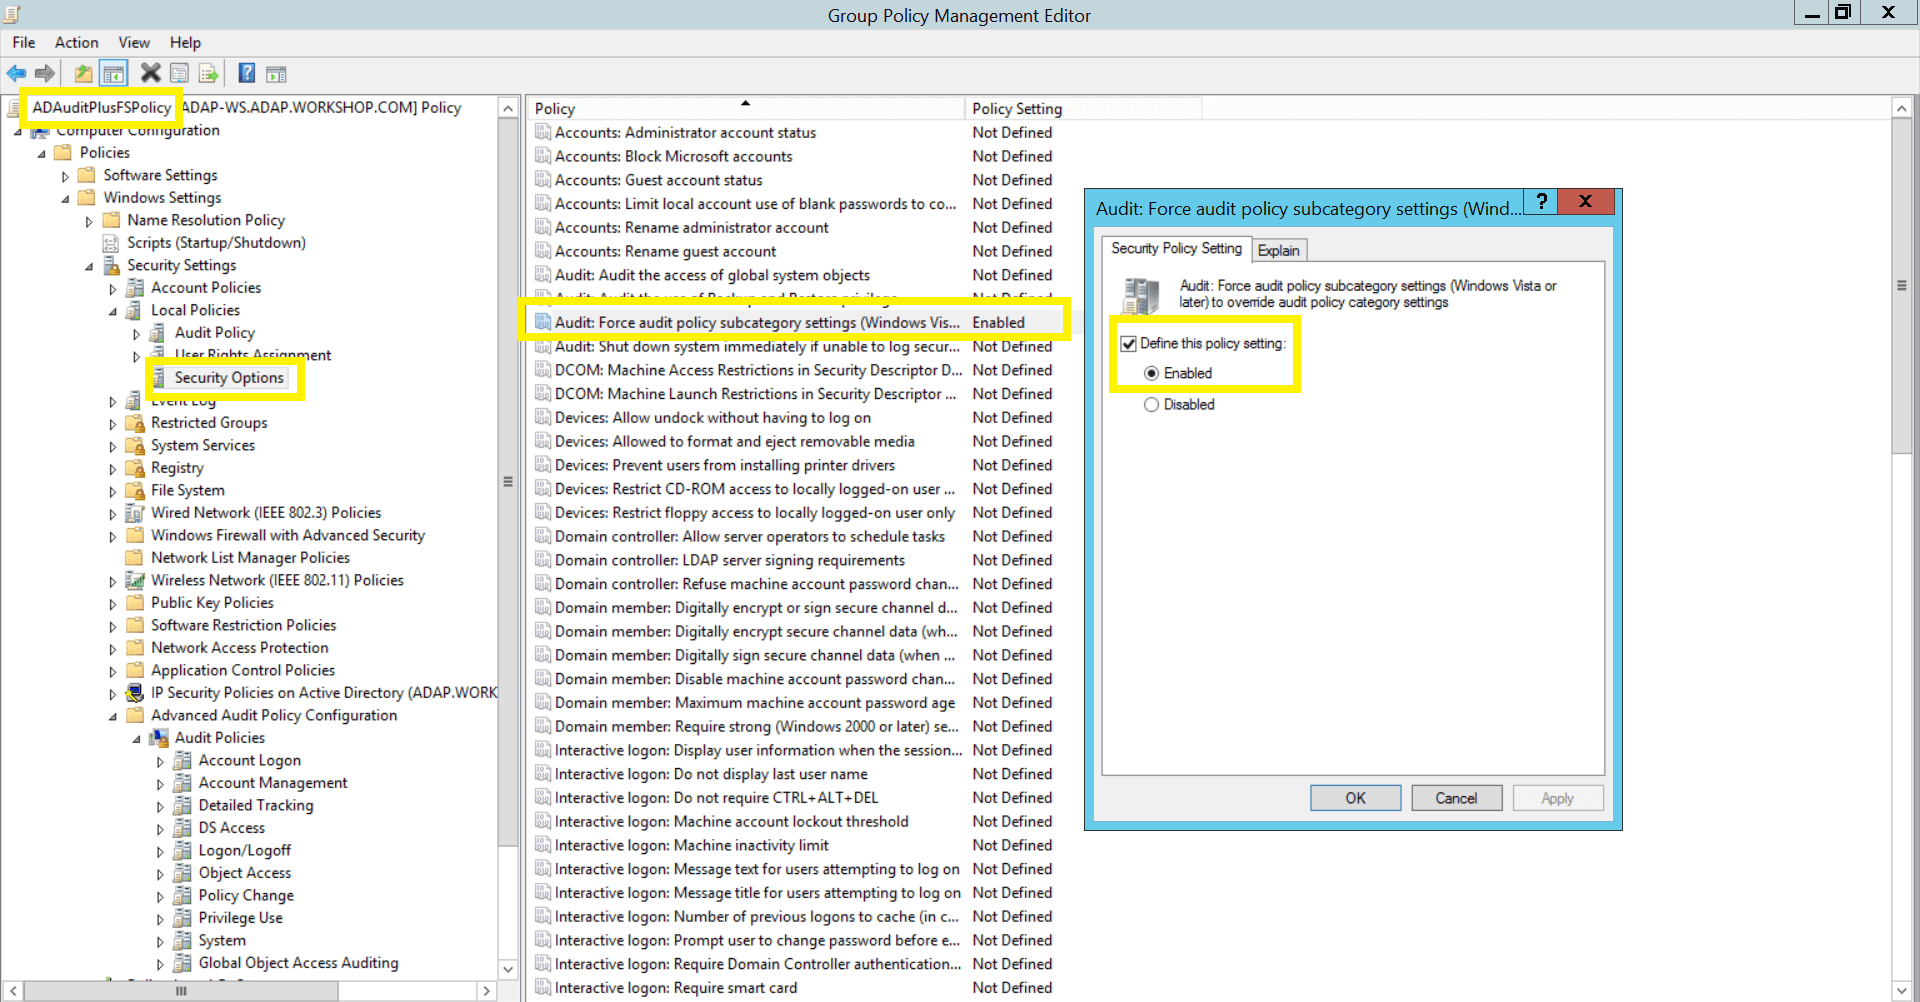This screenshot has width=1920, height=1002.
Task: Open Properties via toolbar icon
Action: [x=179, y=73]
